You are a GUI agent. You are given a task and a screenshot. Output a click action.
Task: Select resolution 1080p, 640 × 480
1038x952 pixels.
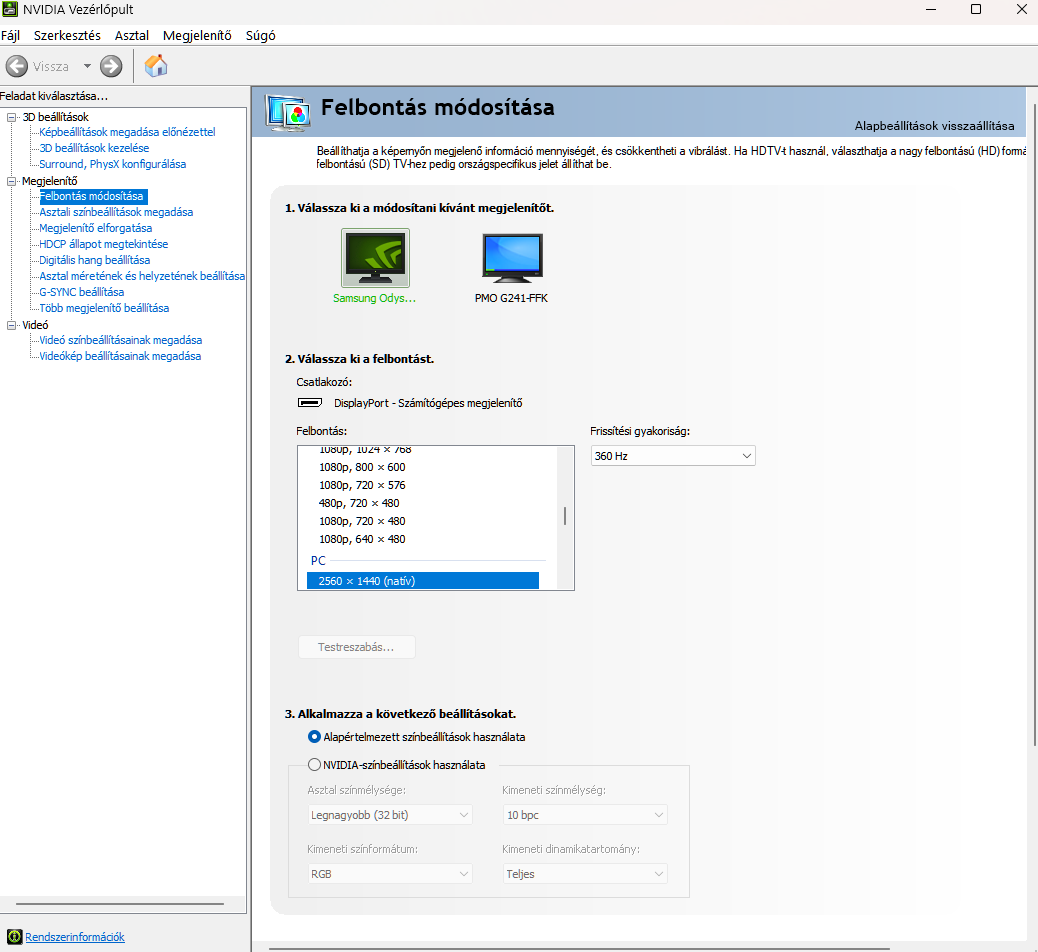coord(362,540)
